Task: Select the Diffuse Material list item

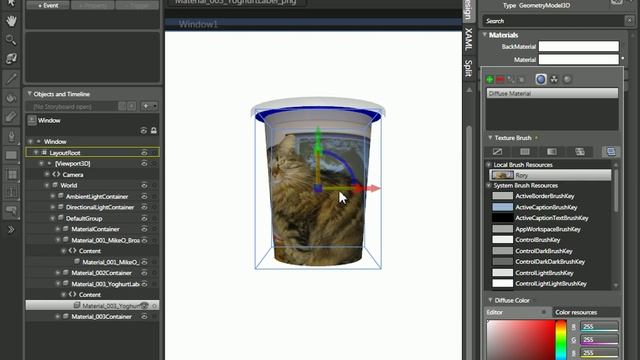Action: pyautogui.click(x=552, y=93)
